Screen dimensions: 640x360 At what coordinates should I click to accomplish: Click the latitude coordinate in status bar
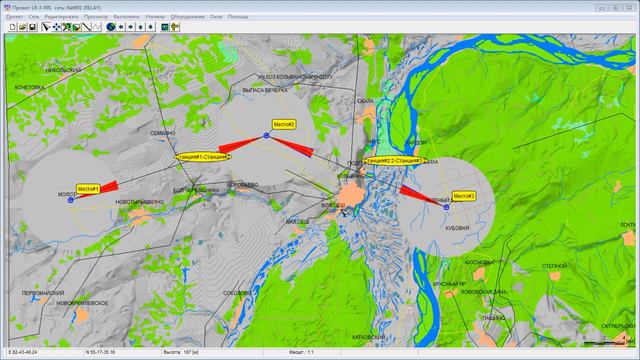(100, 352)
